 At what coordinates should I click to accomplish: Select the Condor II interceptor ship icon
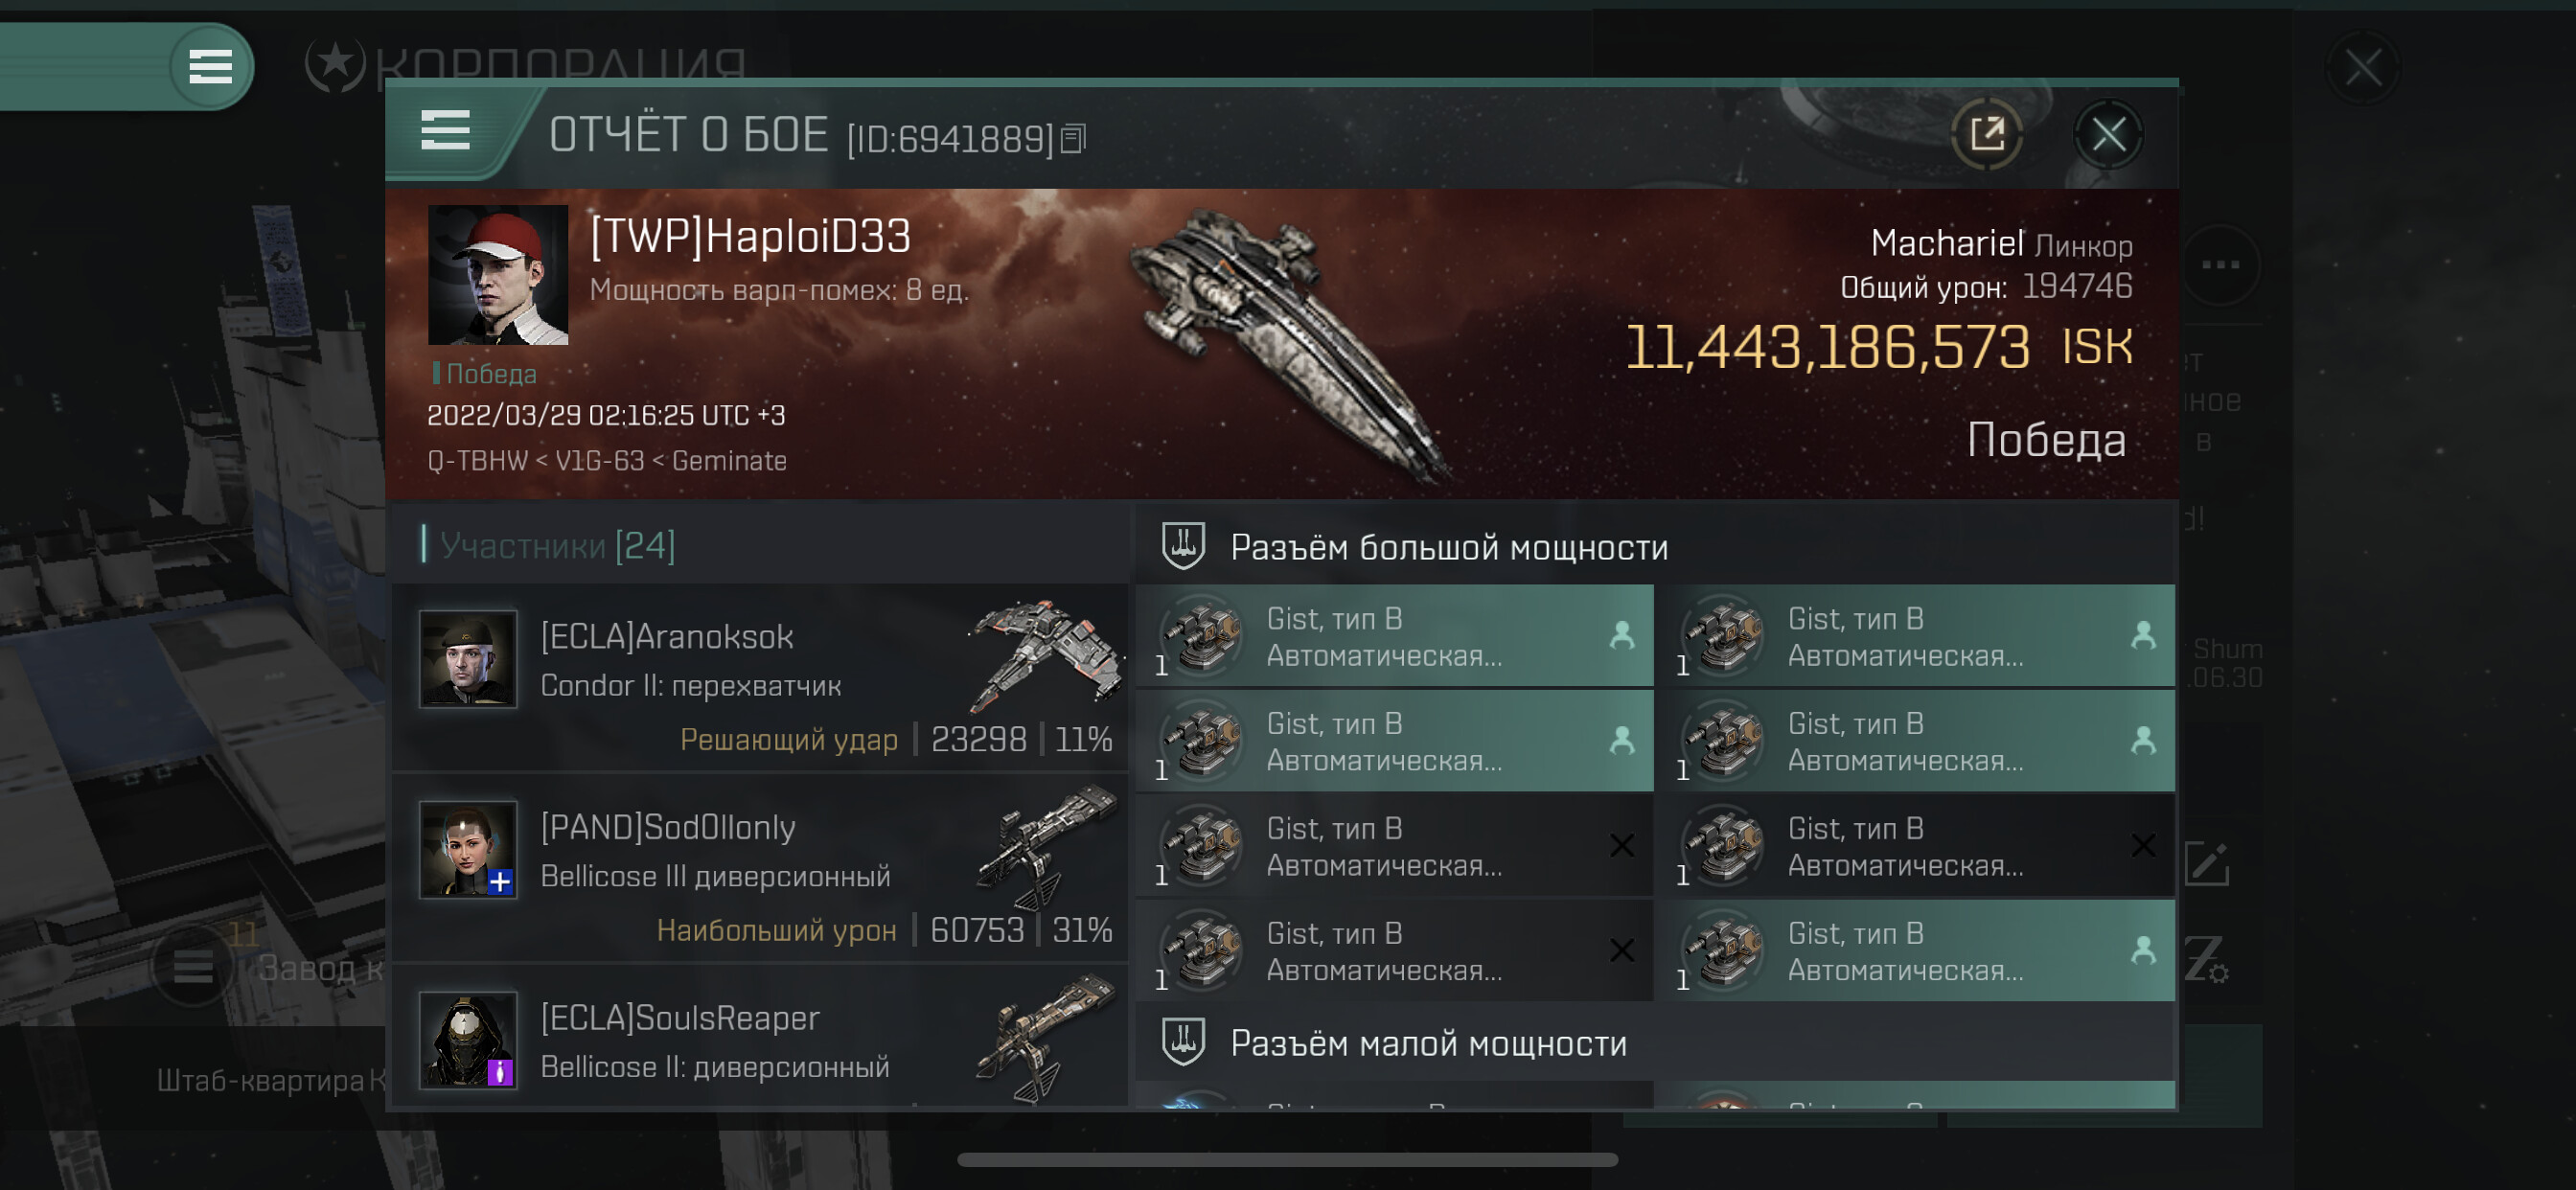click(1045, 655)
